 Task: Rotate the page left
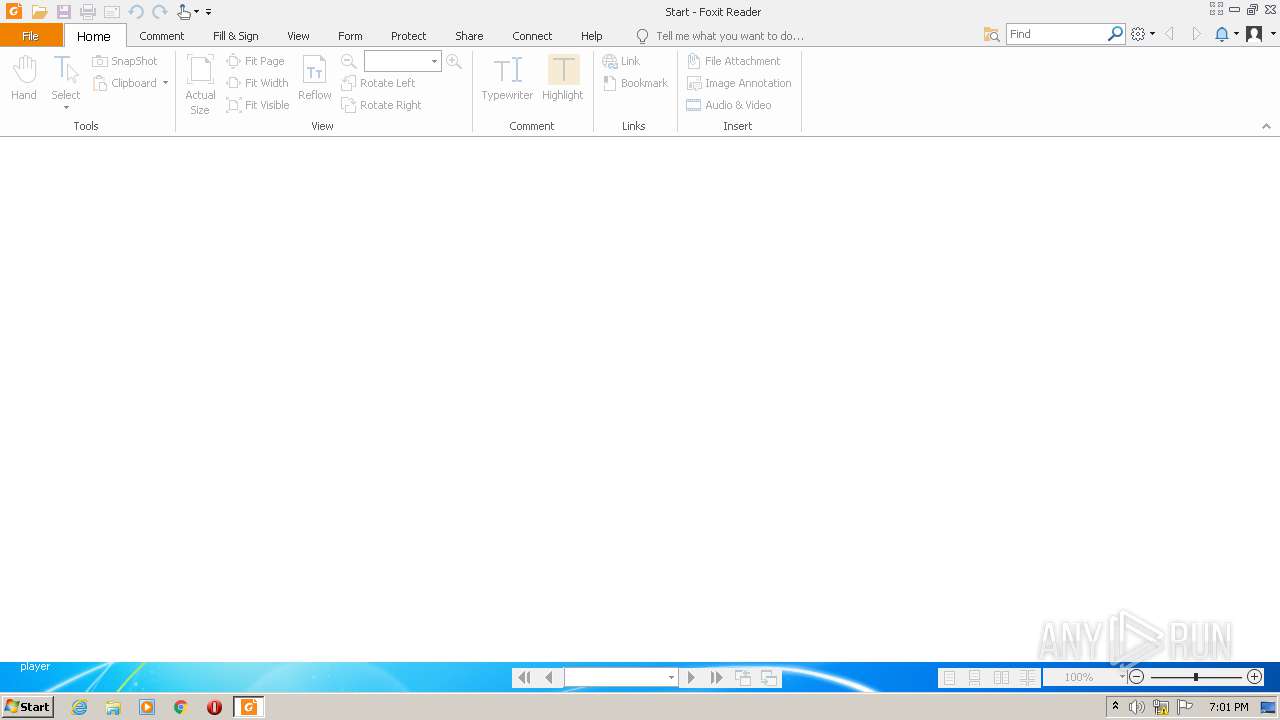[x=378, y=83]
